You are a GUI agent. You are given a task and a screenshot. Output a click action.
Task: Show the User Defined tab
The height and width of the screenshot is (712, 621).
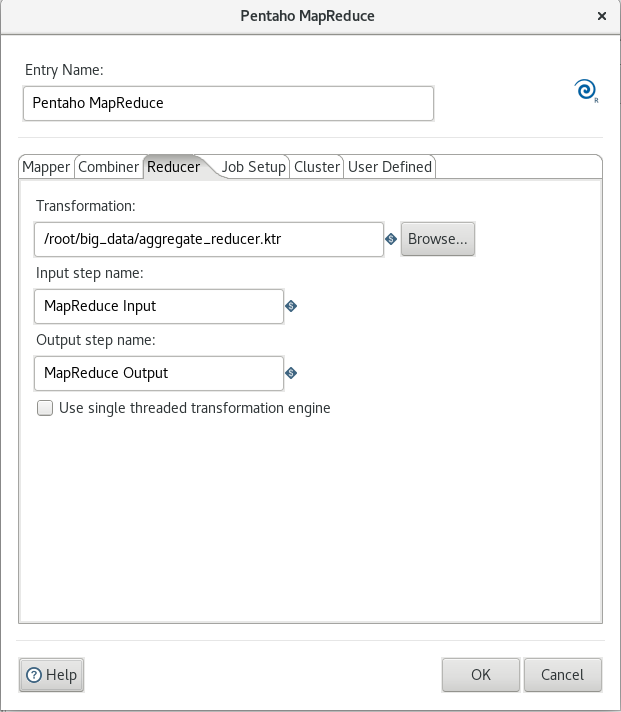point(389,167)
